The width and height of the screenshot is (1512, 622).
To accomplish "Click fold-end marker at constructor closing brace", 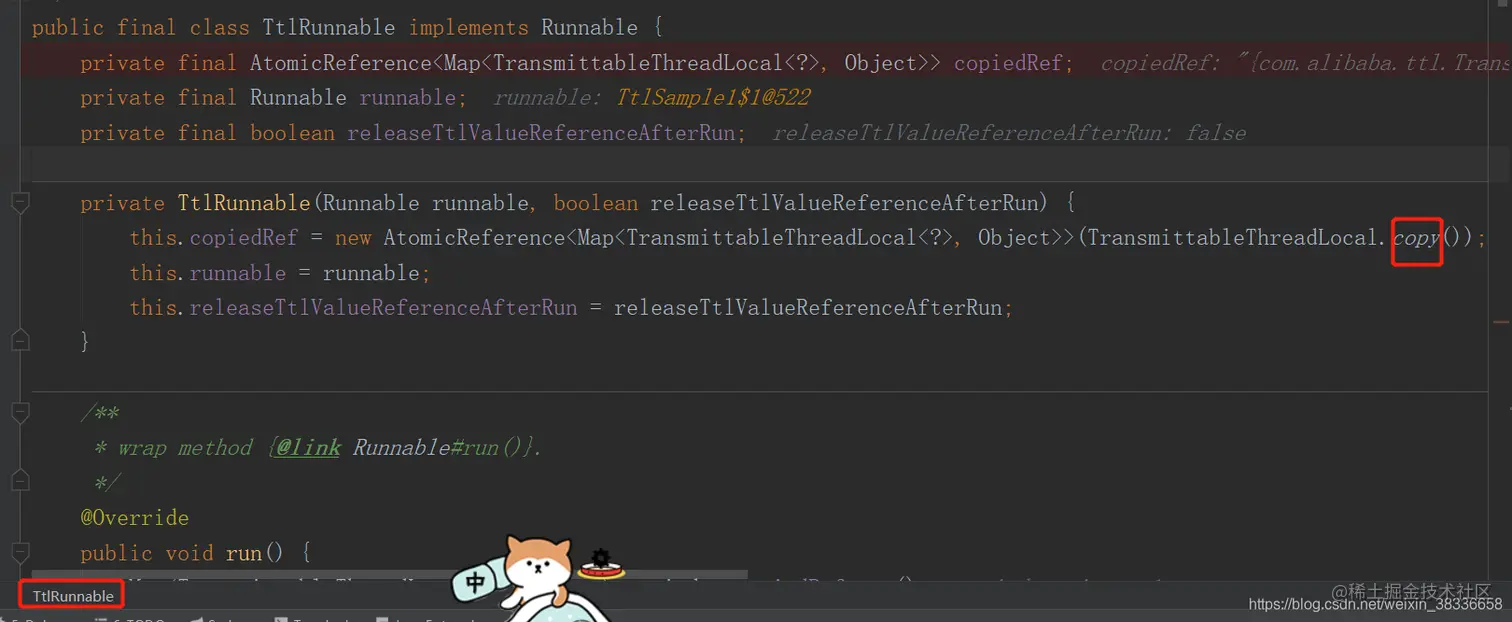I will coord(20,342).
